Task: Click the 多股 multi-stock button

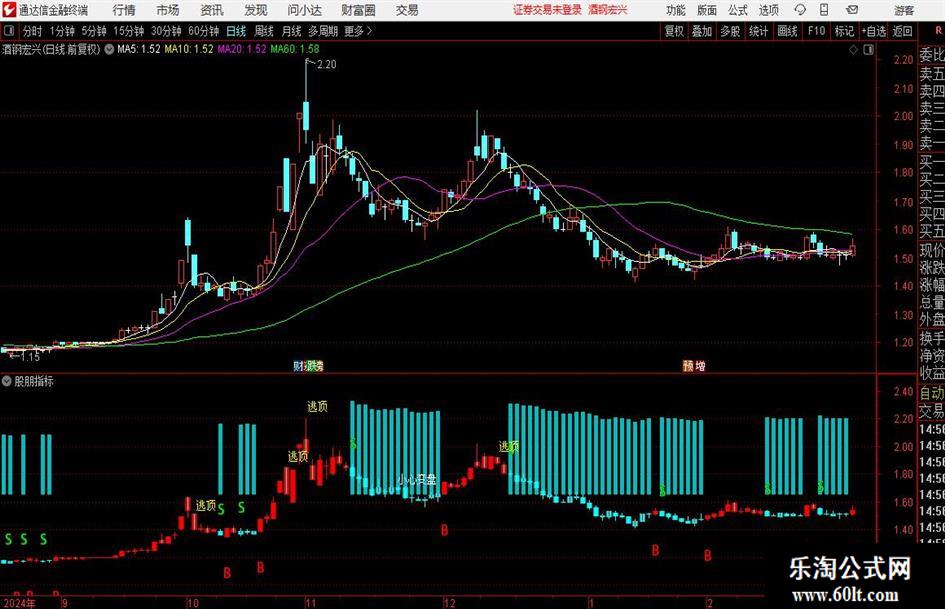Action: point(730,31)
